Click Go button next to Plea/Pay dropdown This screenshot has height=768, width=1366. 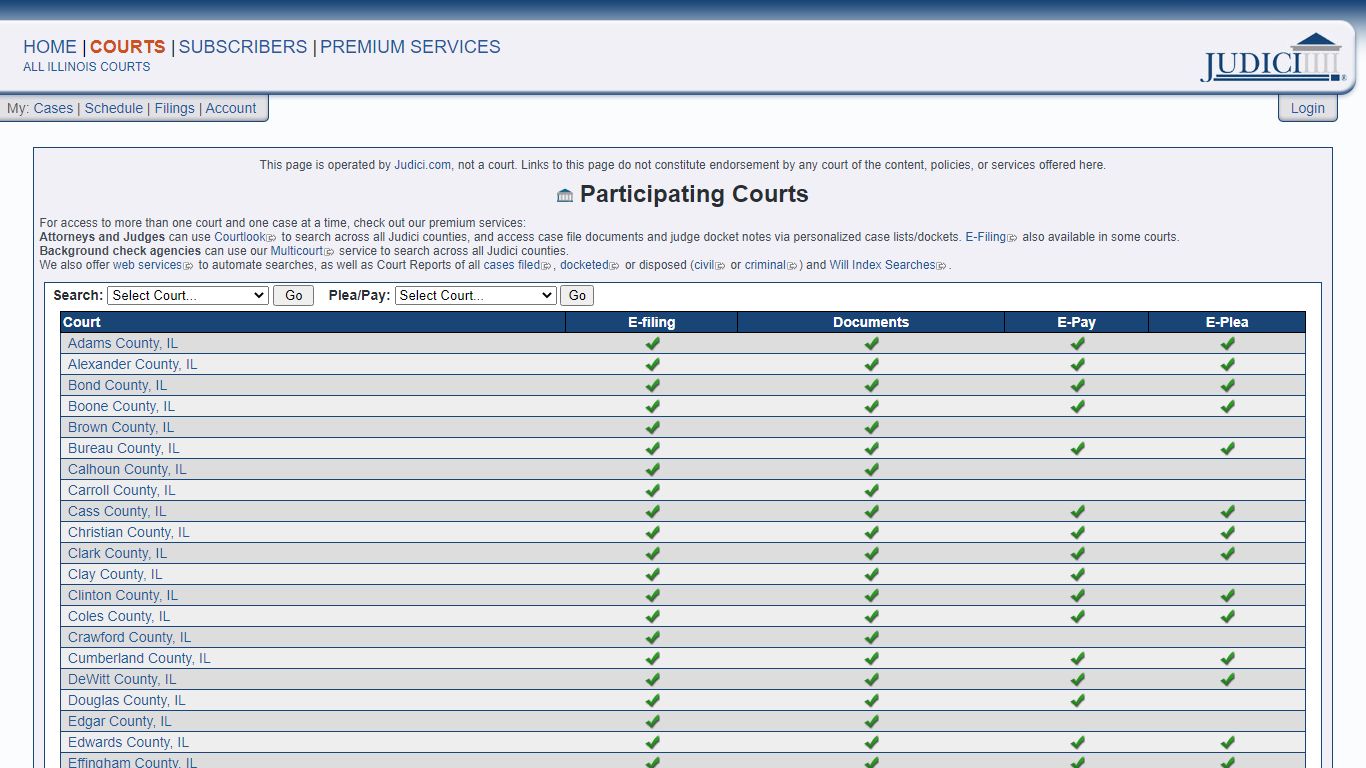click(577, 295)
